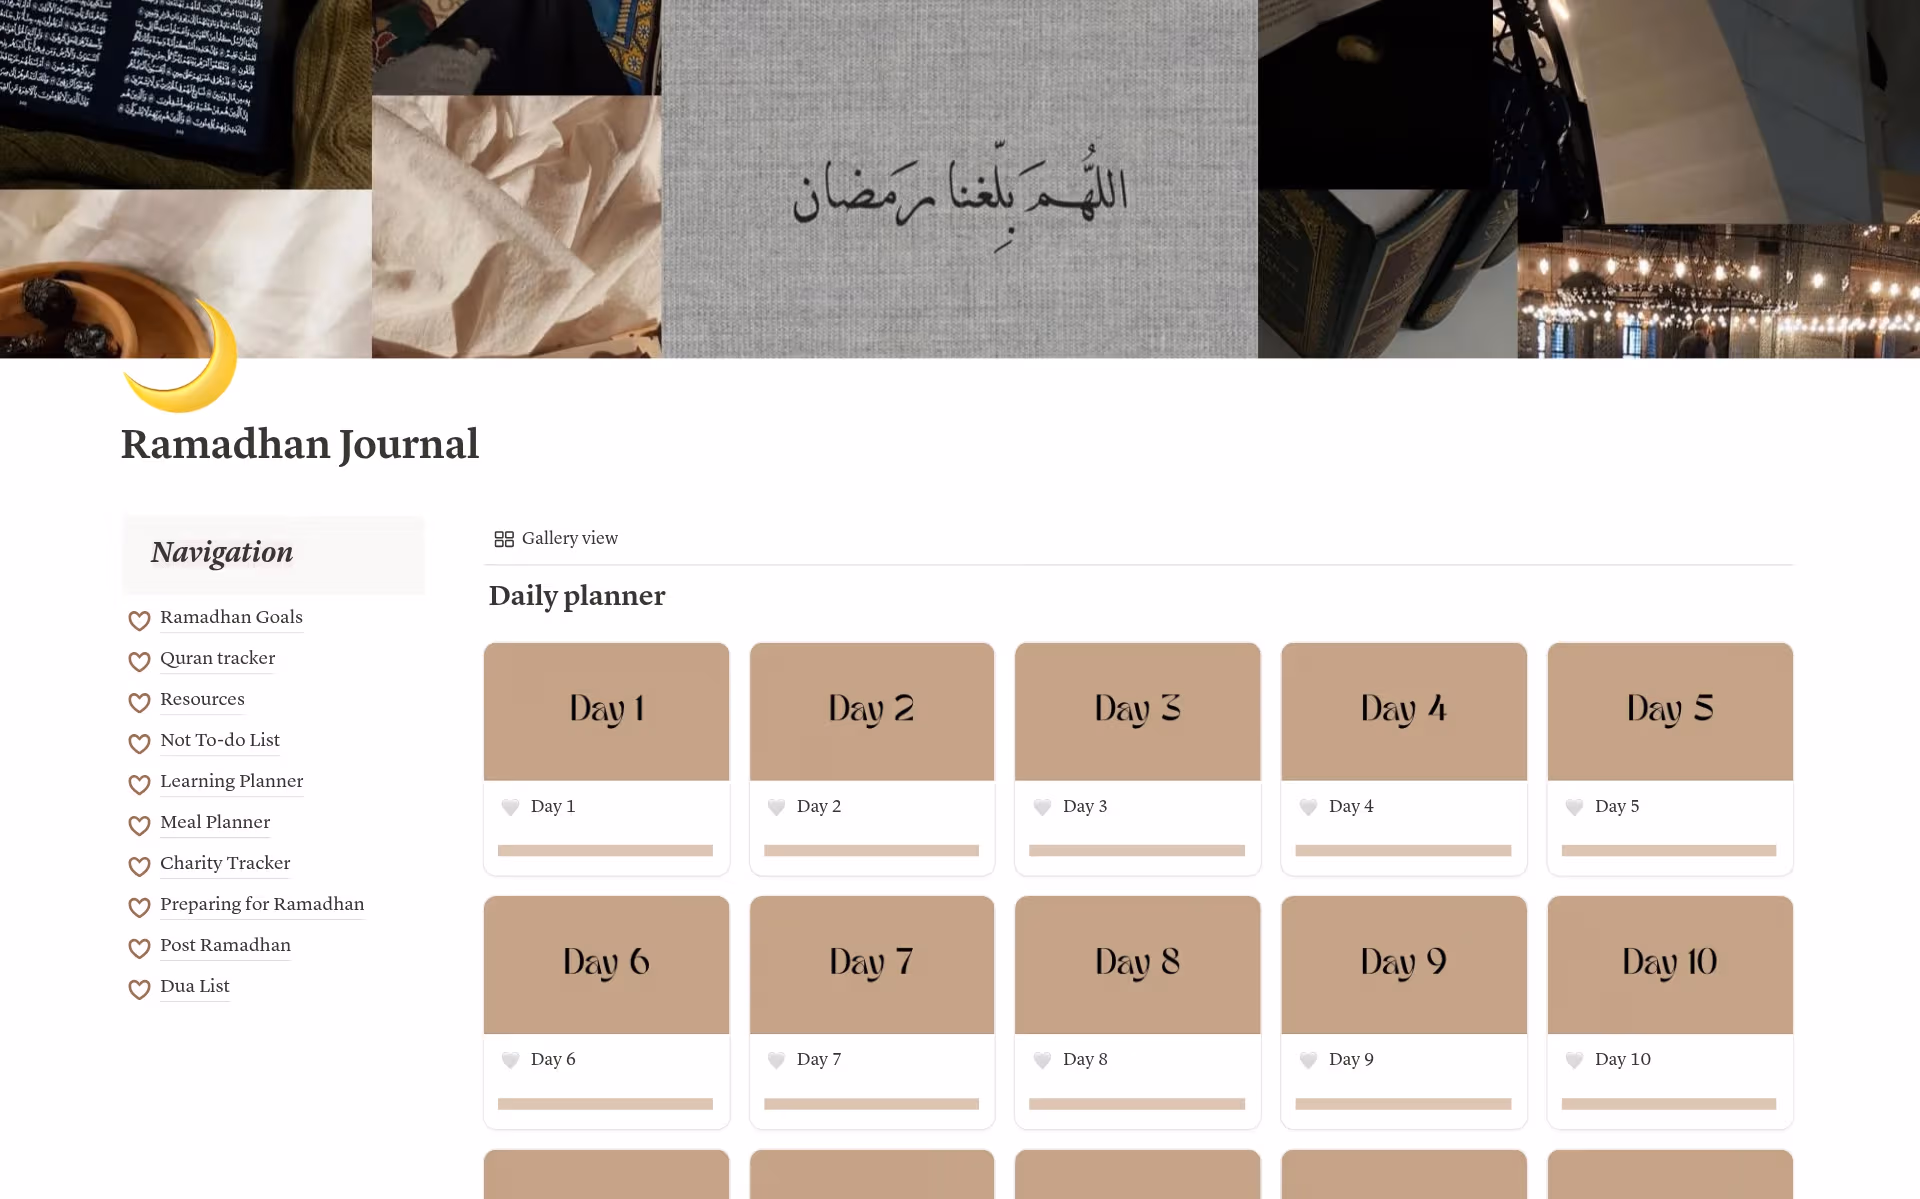Click the Gallery view grid icon
This screenshot has height=1199, width=1920.
coord(504,539)
